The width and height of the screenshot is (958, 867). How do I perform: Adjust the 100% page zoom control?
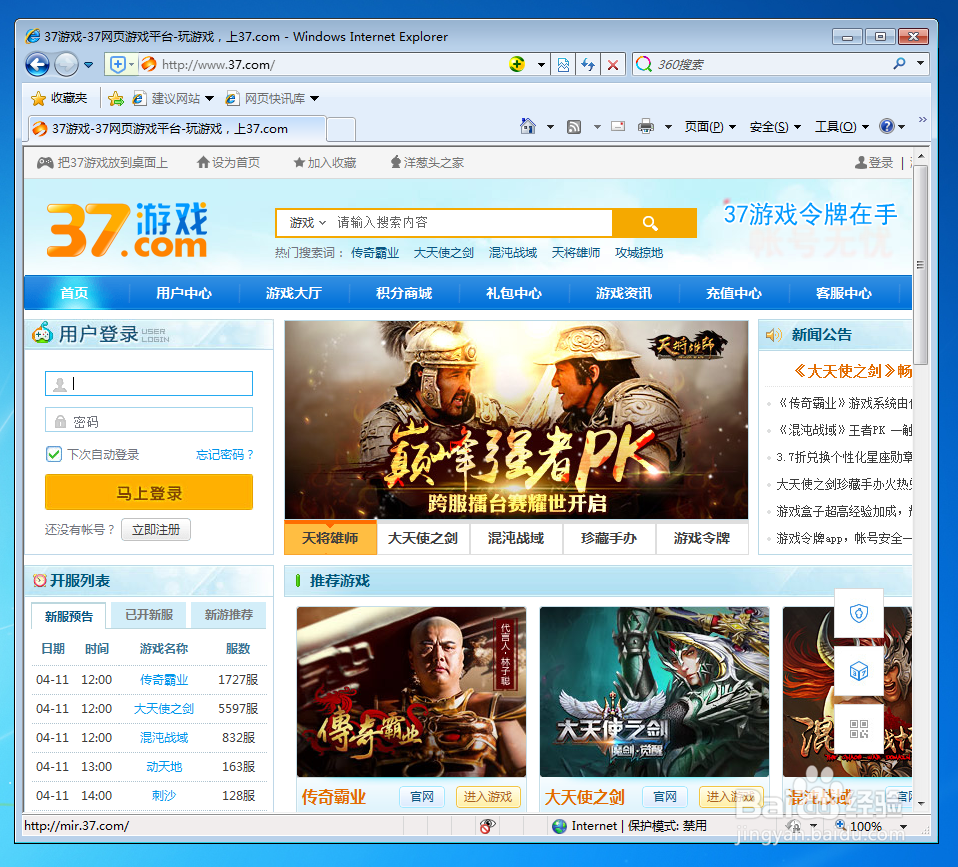click(866, 827)
